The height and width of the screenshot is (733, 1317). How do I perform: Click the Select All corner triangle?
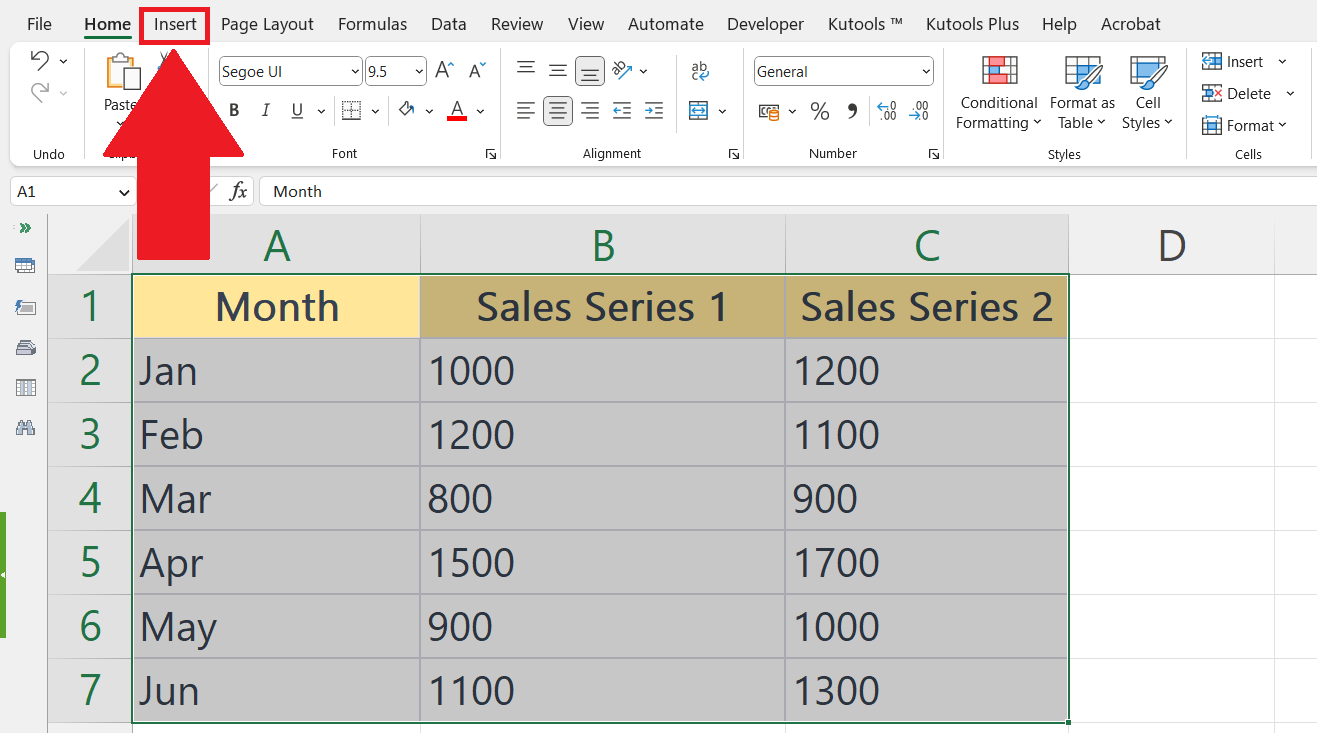click(103, 247)
